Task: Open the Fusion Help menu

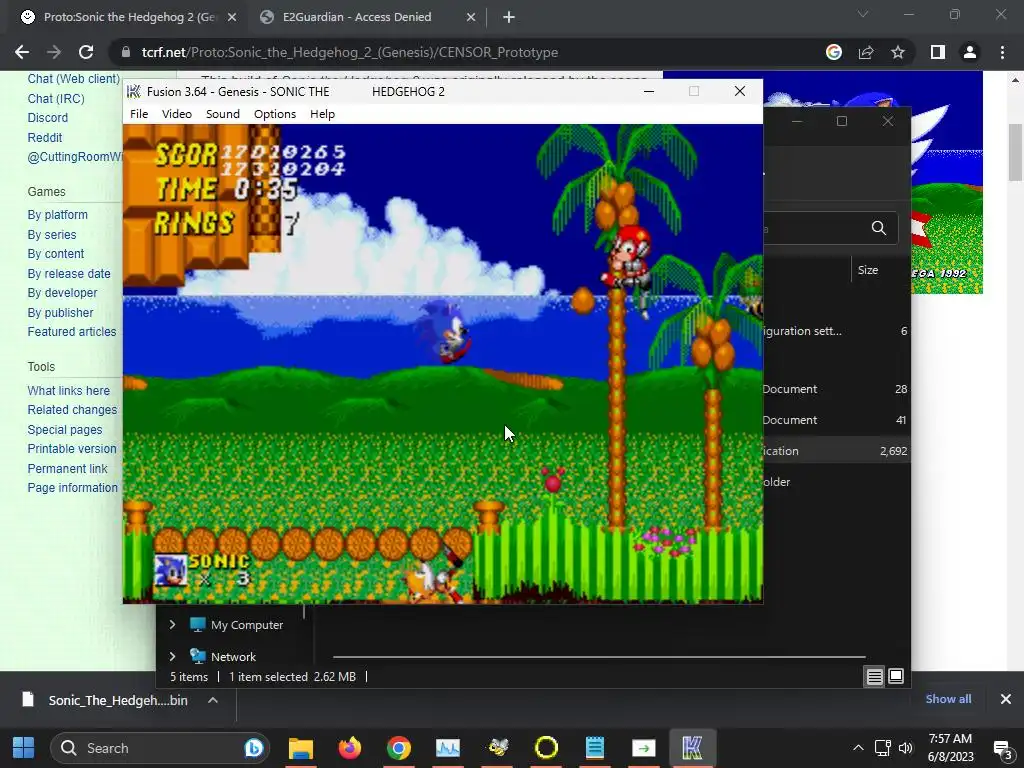Action: pyautogui.click(x=322, y=114)
